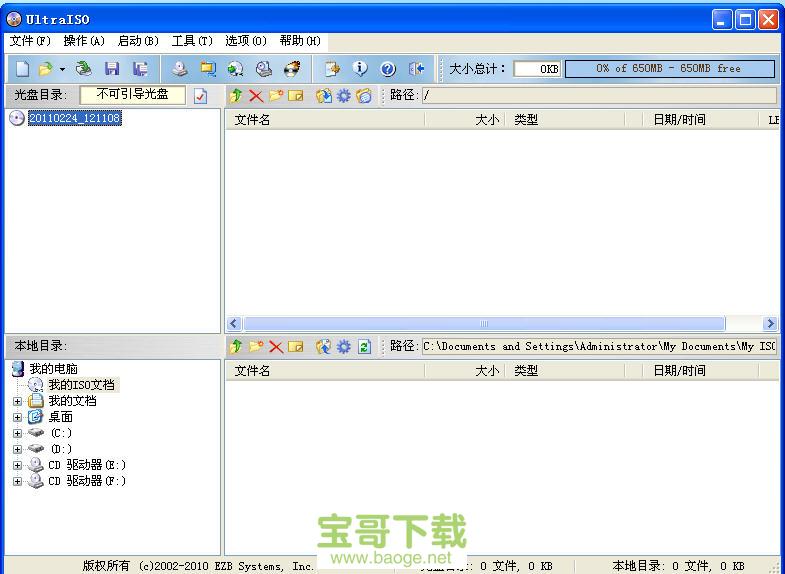Image resolution: width=785 pixels, height=574 pixels.
Task: Click the blue question mark help icon
Action: pyautogui.click(x=388, y=69)
